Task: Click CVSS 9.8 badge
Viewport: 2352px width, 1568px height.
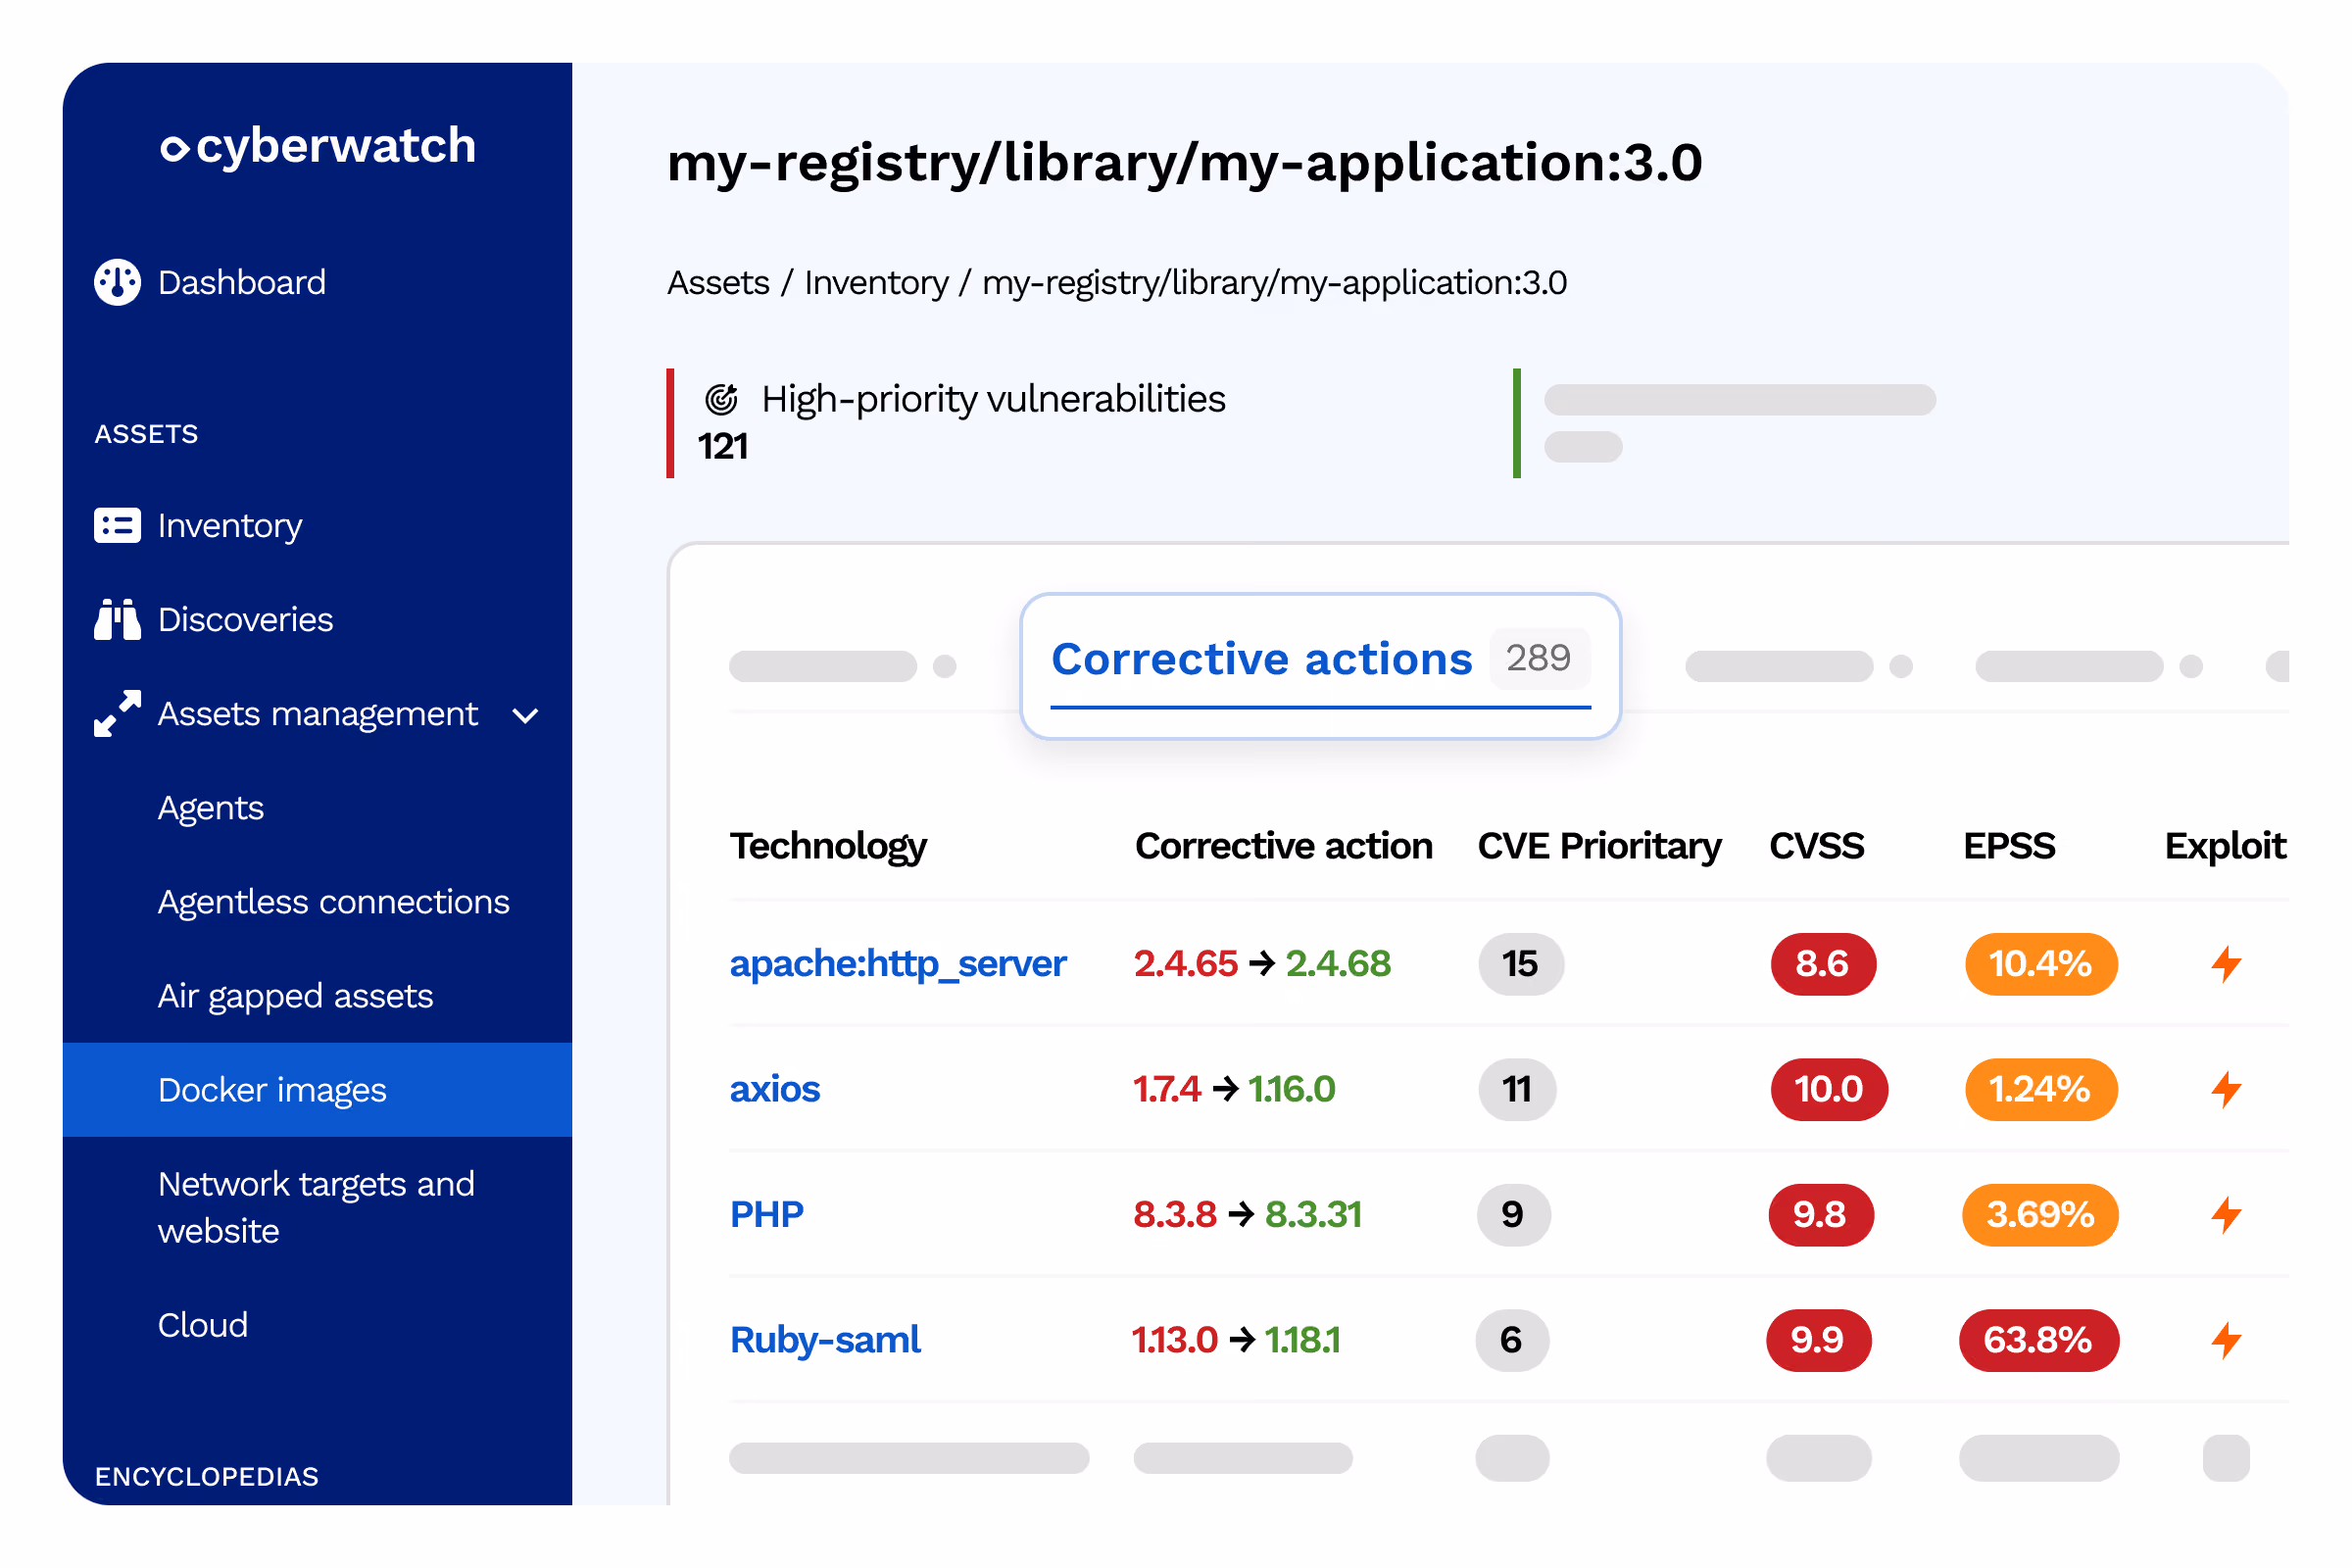Action: pos(1820,1214)
